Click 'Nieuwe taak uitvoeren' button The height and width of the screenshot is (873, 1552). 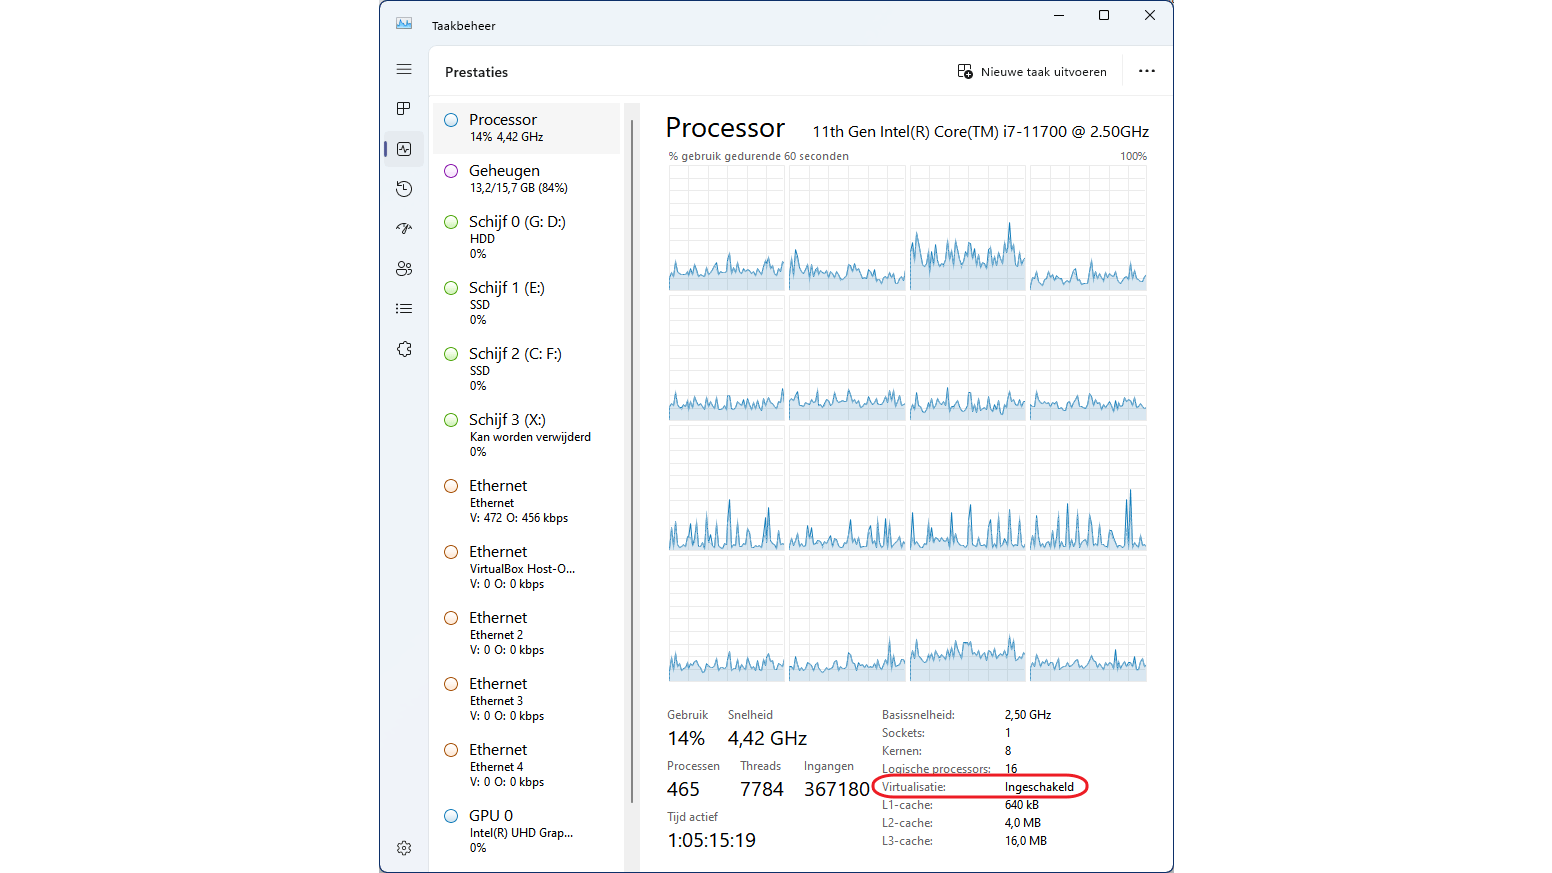1032,72
